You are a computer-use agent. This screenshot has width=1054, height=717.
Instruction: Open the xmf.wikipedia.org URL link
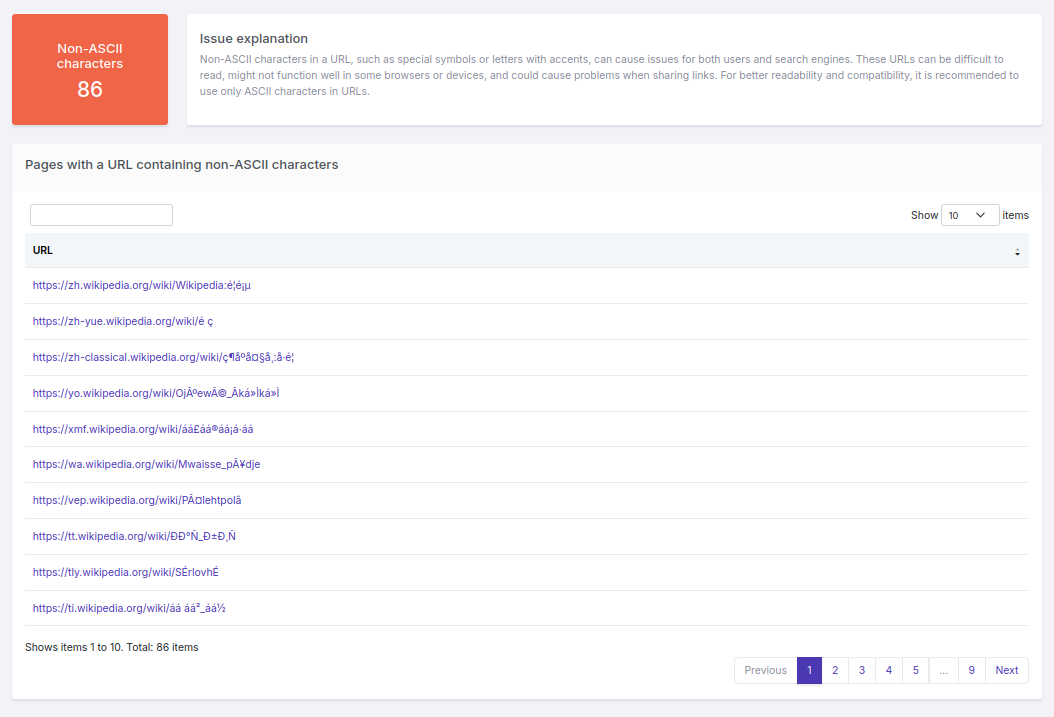pyautogui.click(x=143, y=429)
